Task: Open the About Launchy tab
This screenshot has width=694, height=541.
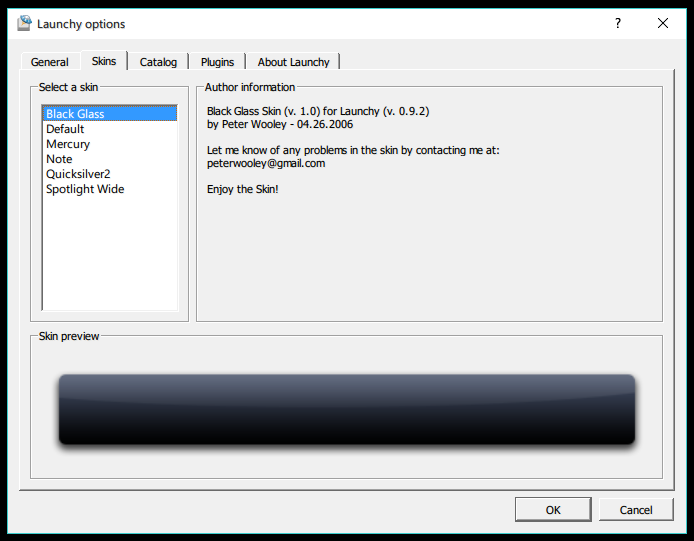Action: [x=293, y=62]
